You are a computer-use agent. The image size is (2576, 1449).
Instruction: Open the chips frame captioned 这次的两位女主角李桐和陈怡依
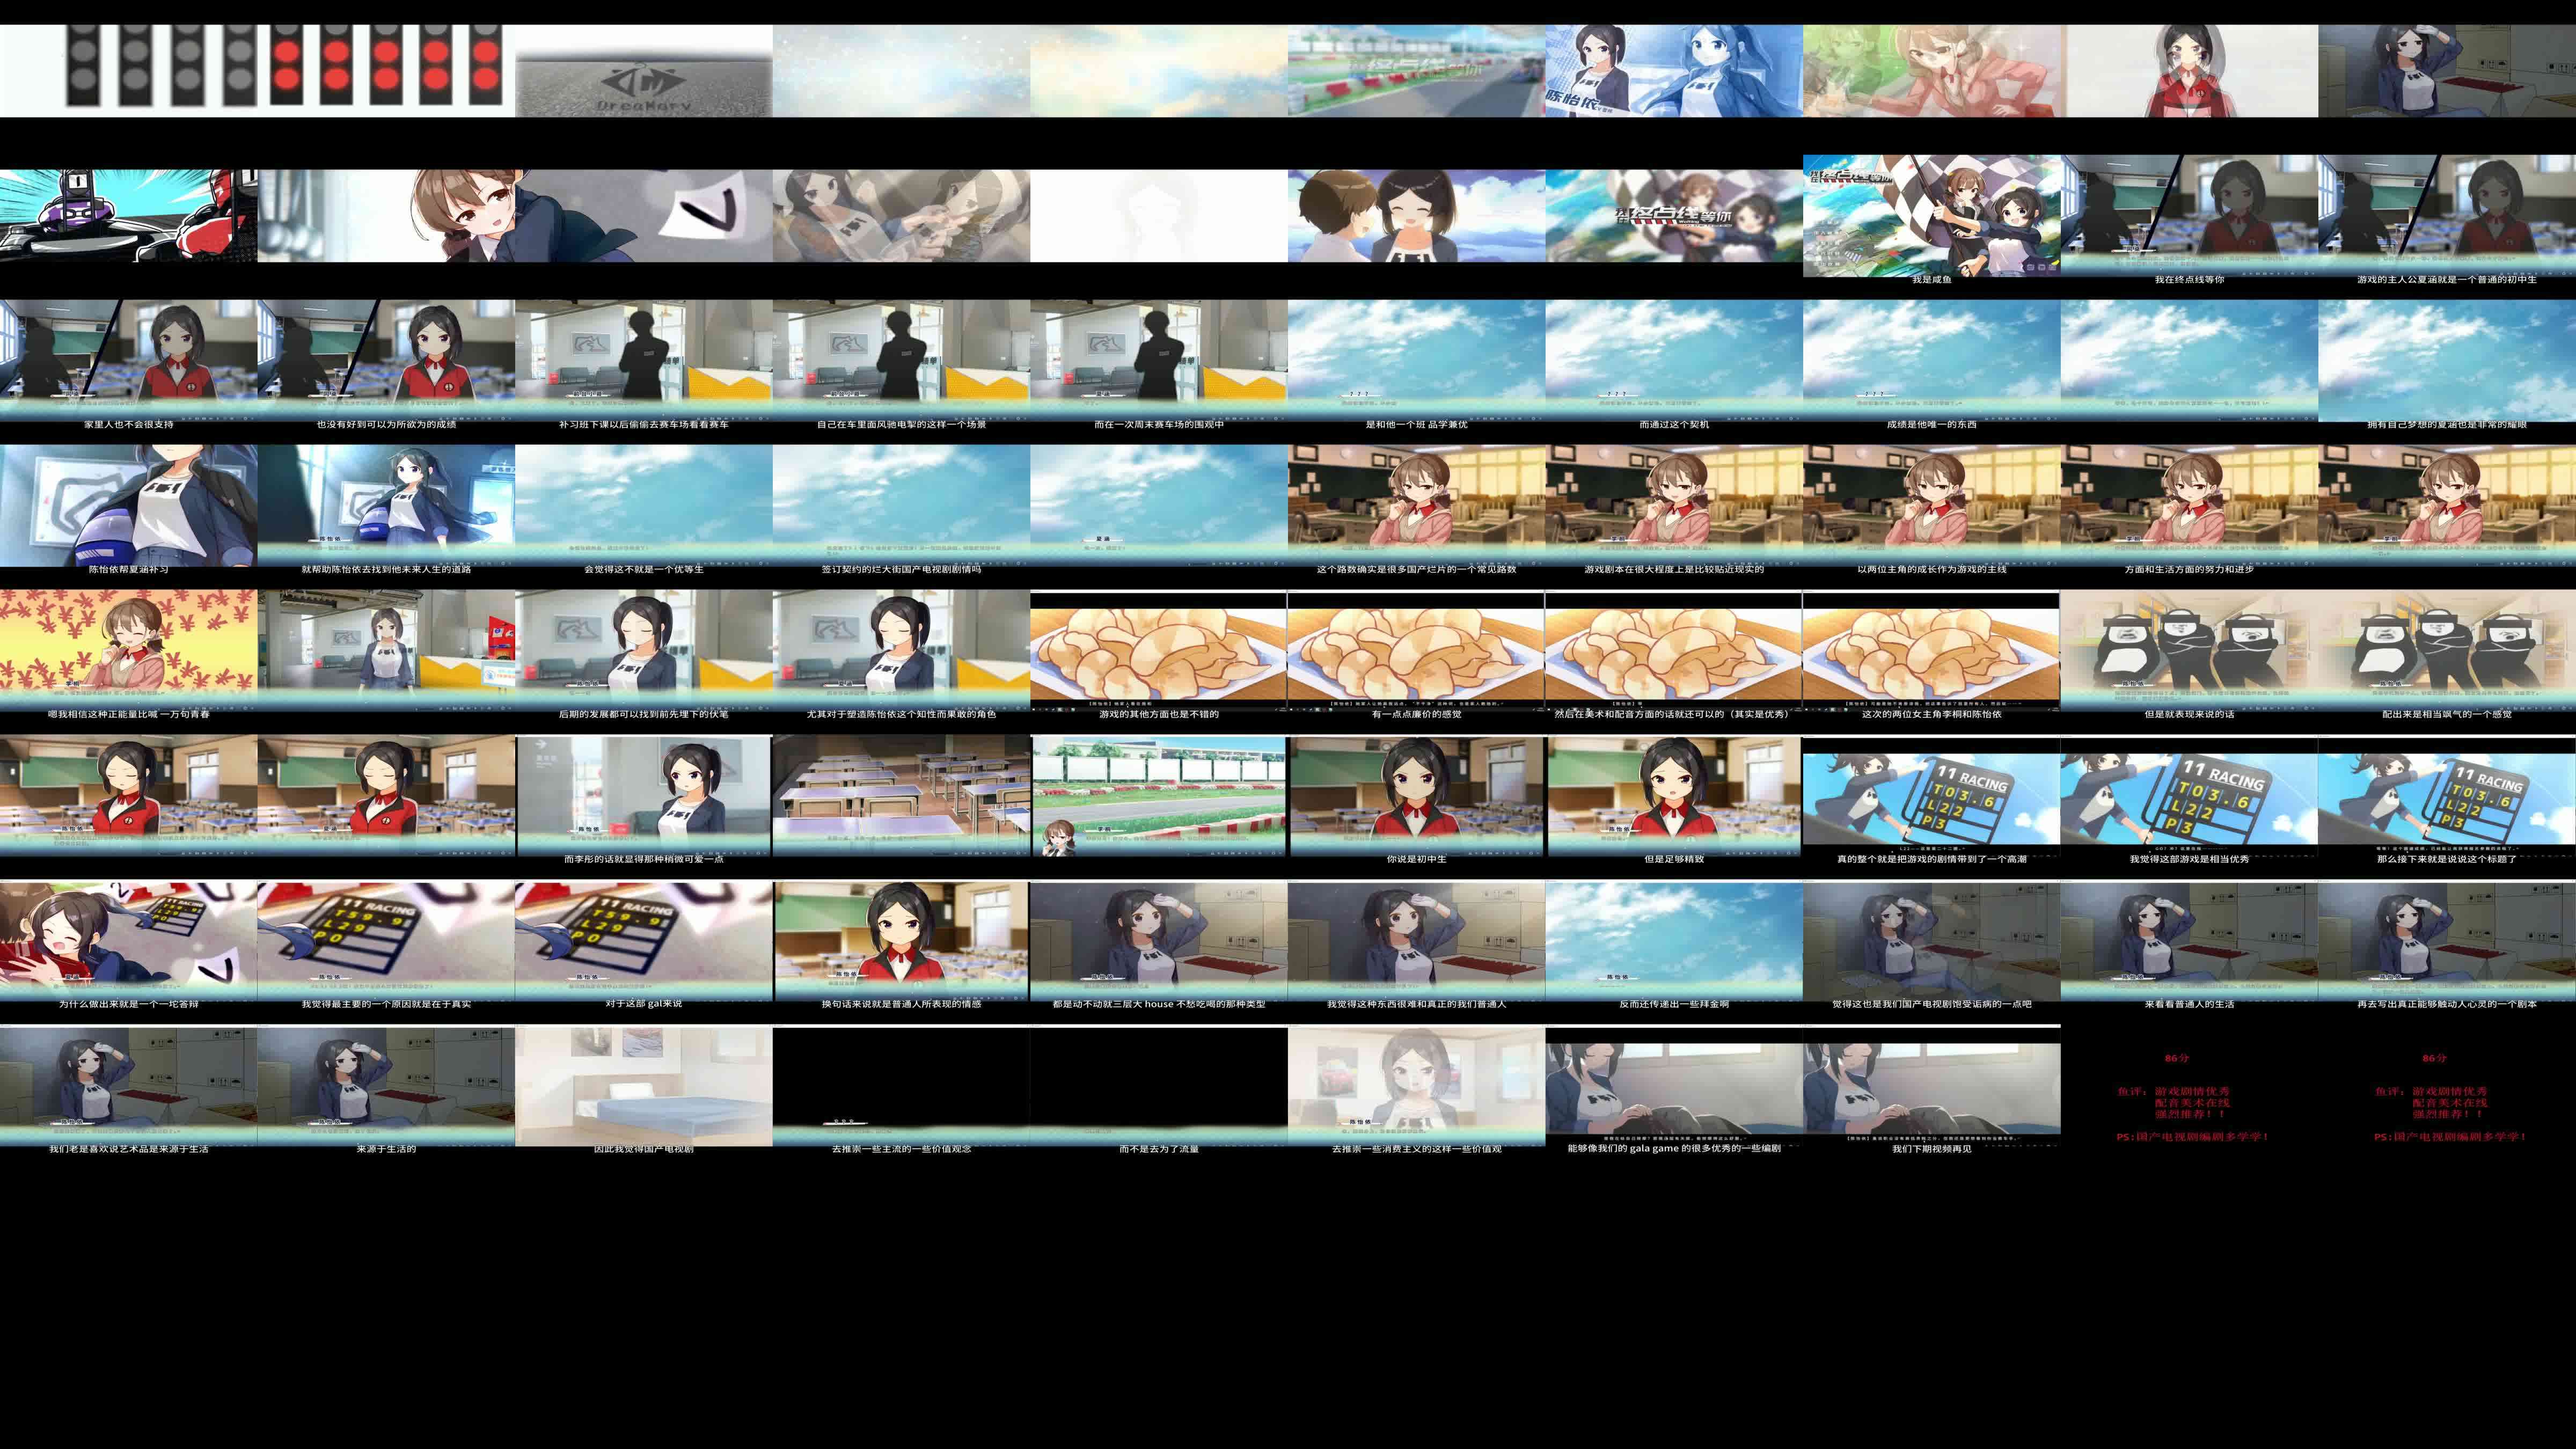click(x=1932, y=651)
